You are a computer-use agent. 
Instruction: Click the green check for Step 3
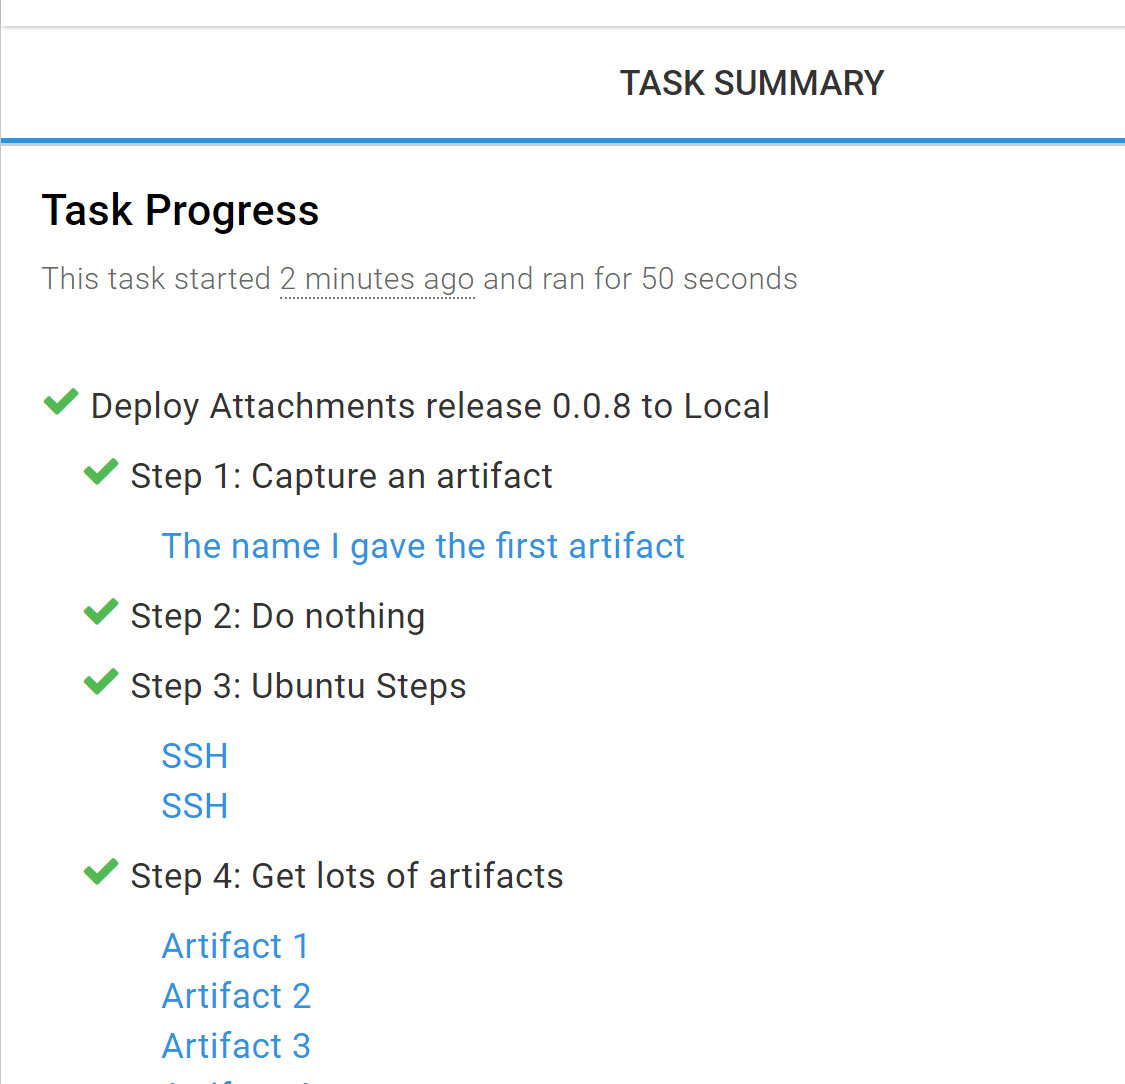click(x=100, y=682)
